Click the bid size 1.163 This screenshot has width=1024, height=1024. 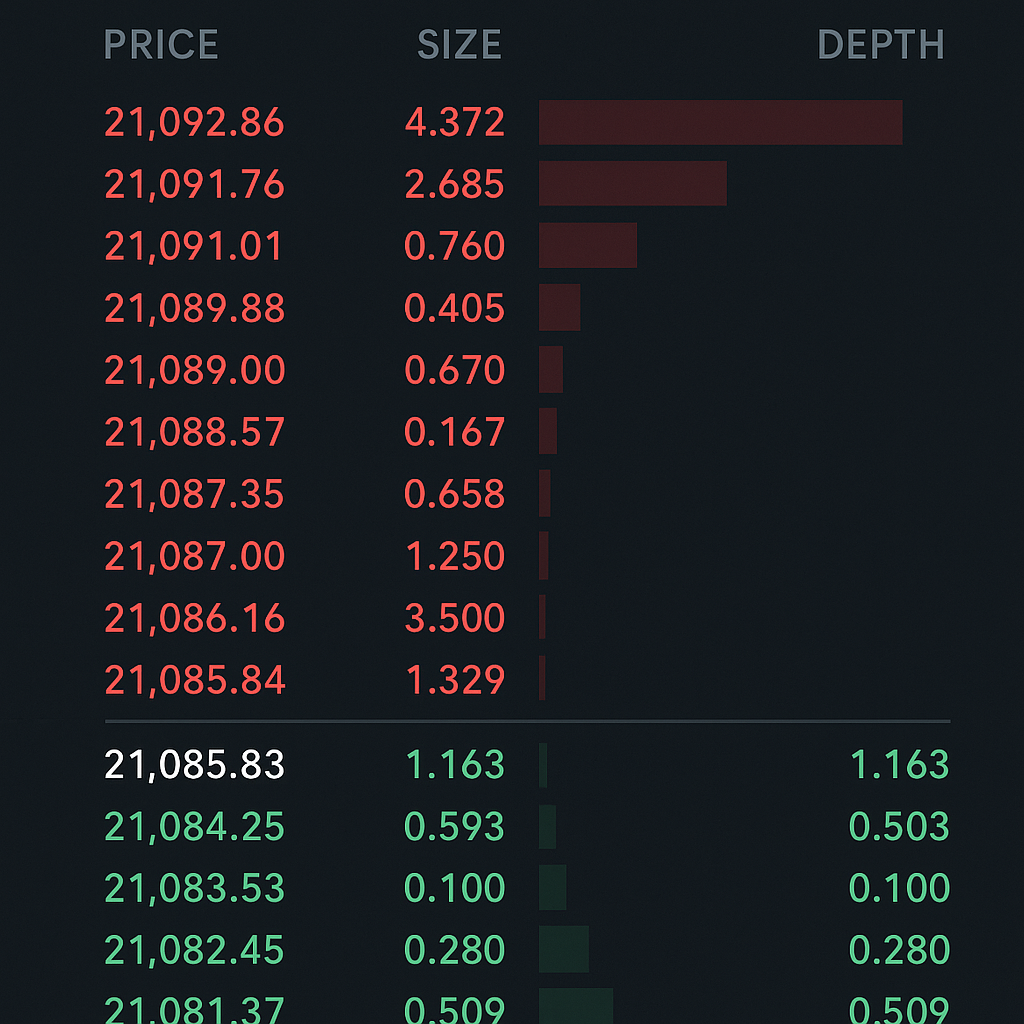click(x=456, y=763)
